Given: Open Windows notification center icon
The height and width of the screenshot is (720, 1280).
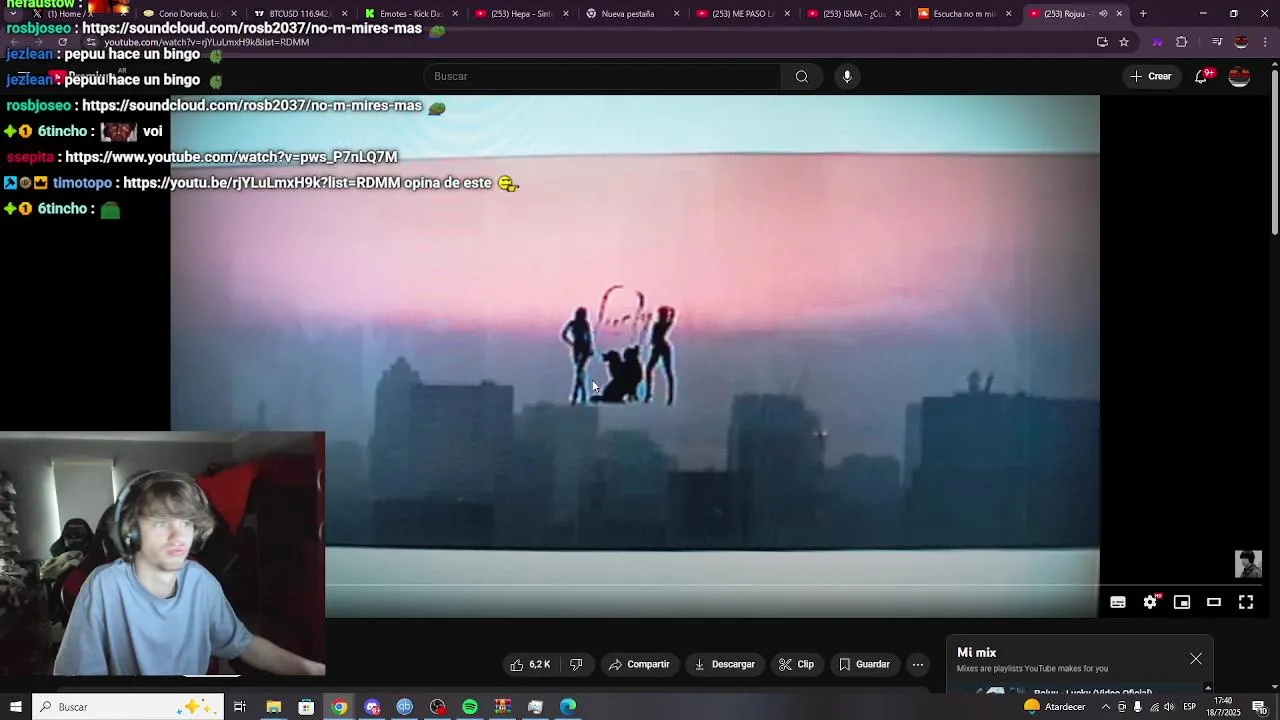Looking at the screenshot, I should tap(1260, 707).
